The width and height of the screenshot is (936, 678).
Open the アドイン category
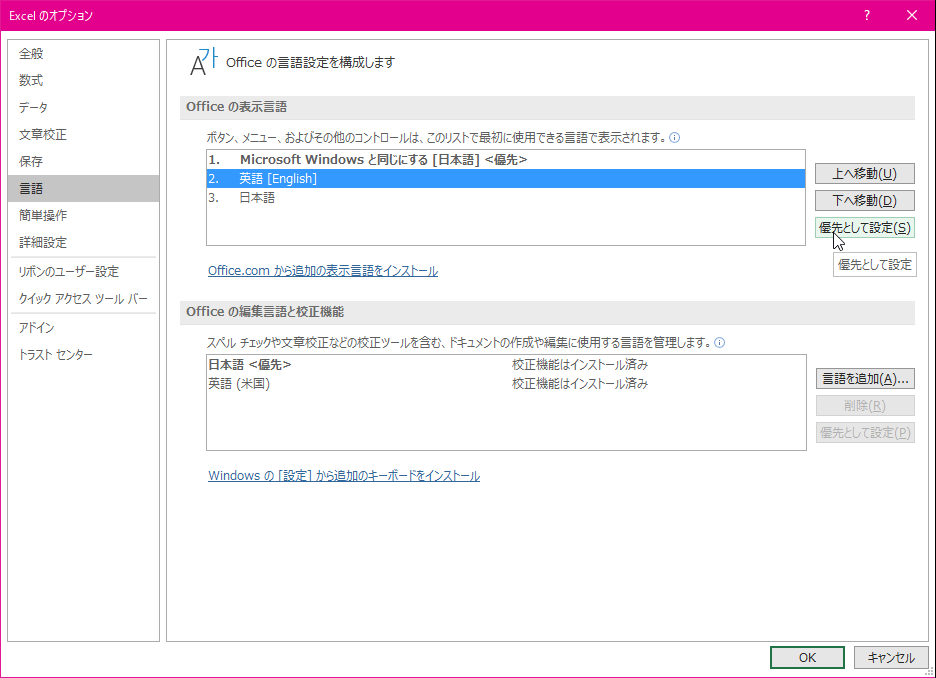(84, 328)
